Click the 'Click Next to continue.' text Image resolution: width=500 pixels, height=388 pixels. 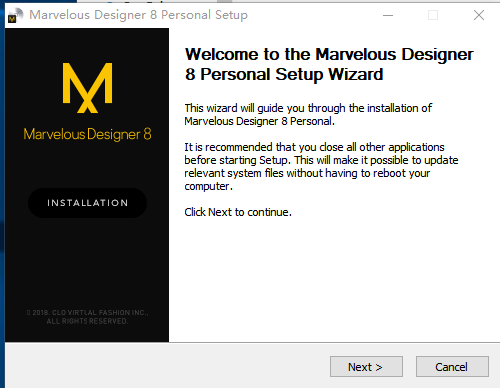point(238,212)
